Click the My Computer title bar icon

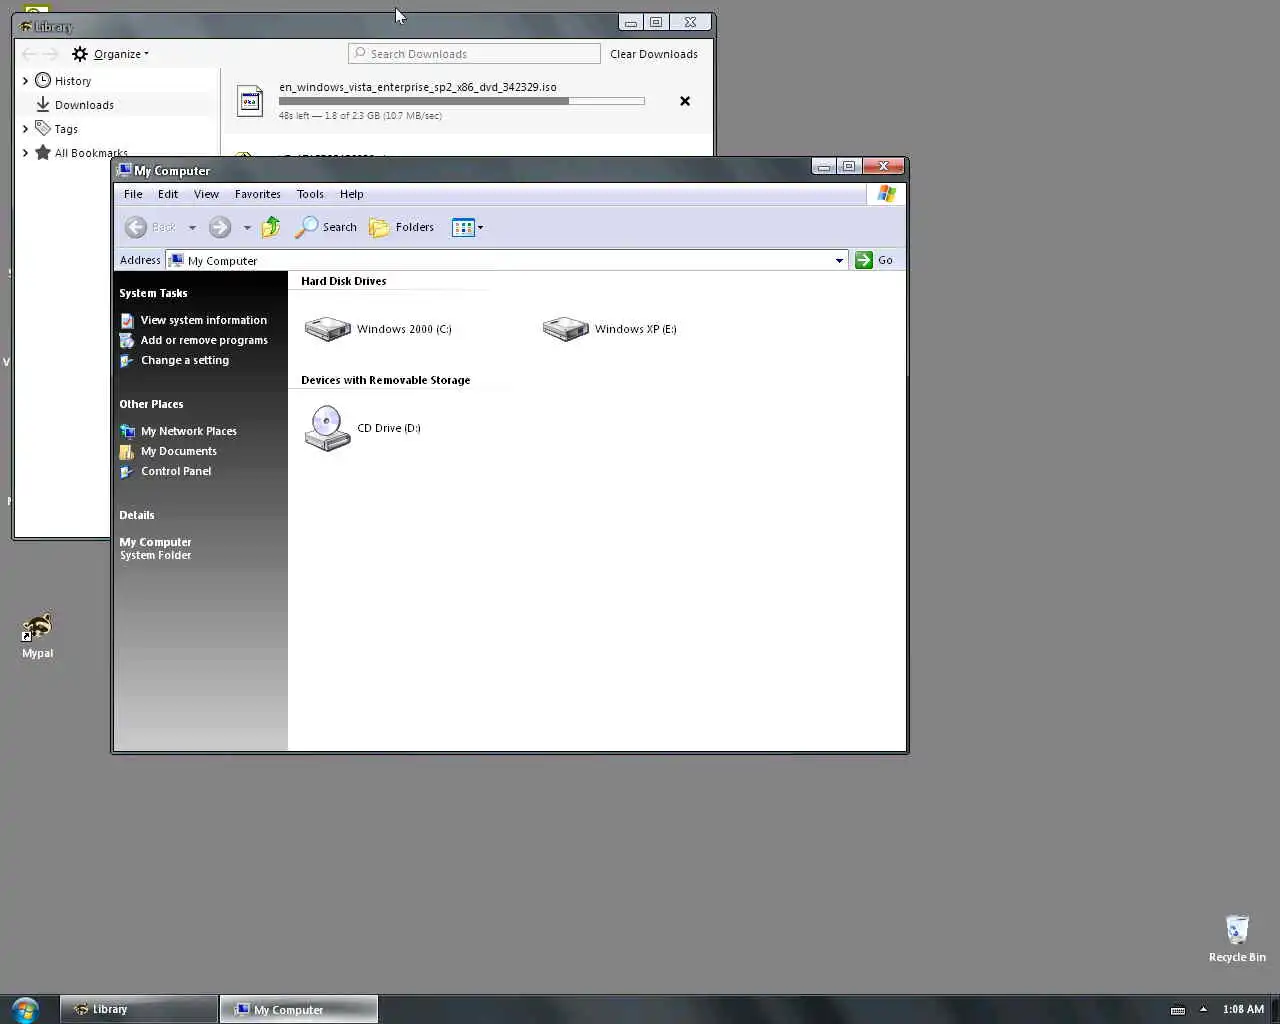(124, 170)
